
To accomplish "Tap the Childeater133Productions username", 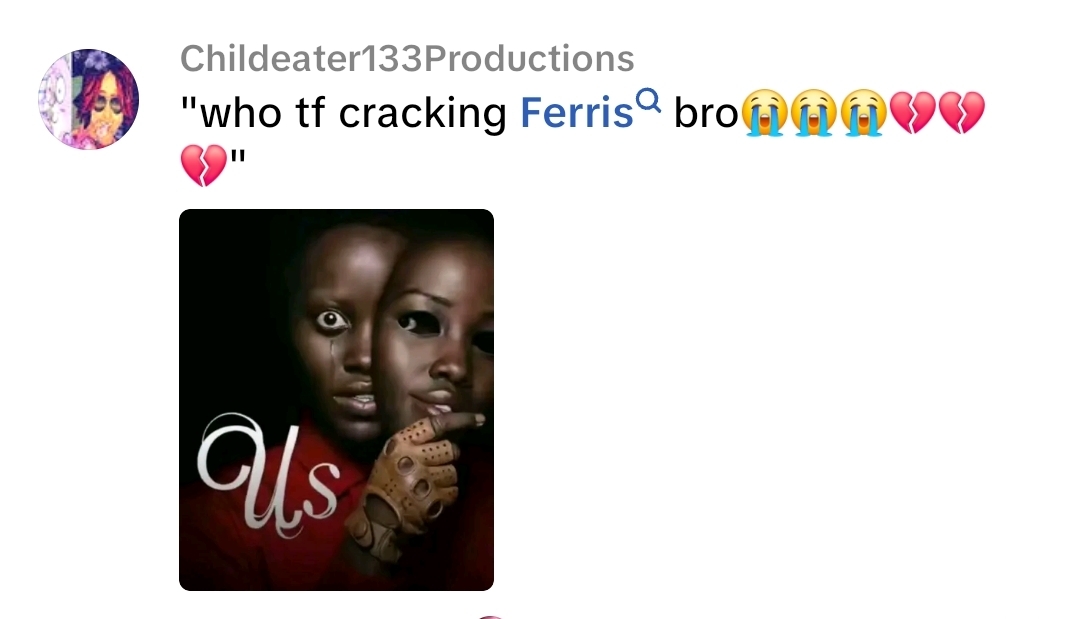I will click(407, 59).
